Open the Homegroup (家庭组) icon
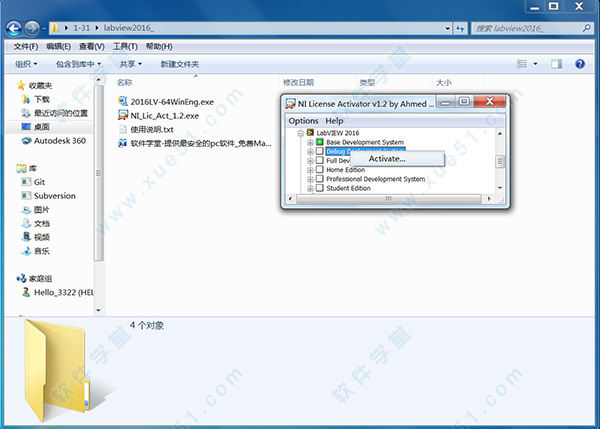The image size is (600, 429). point(21,279)
